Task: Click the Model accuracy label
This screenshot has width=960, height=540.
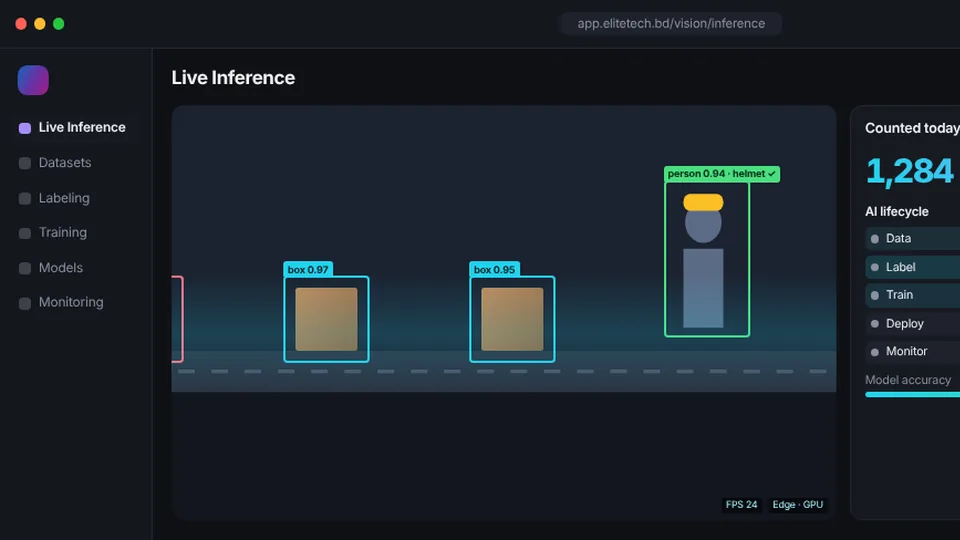Action: coord(908,380)
